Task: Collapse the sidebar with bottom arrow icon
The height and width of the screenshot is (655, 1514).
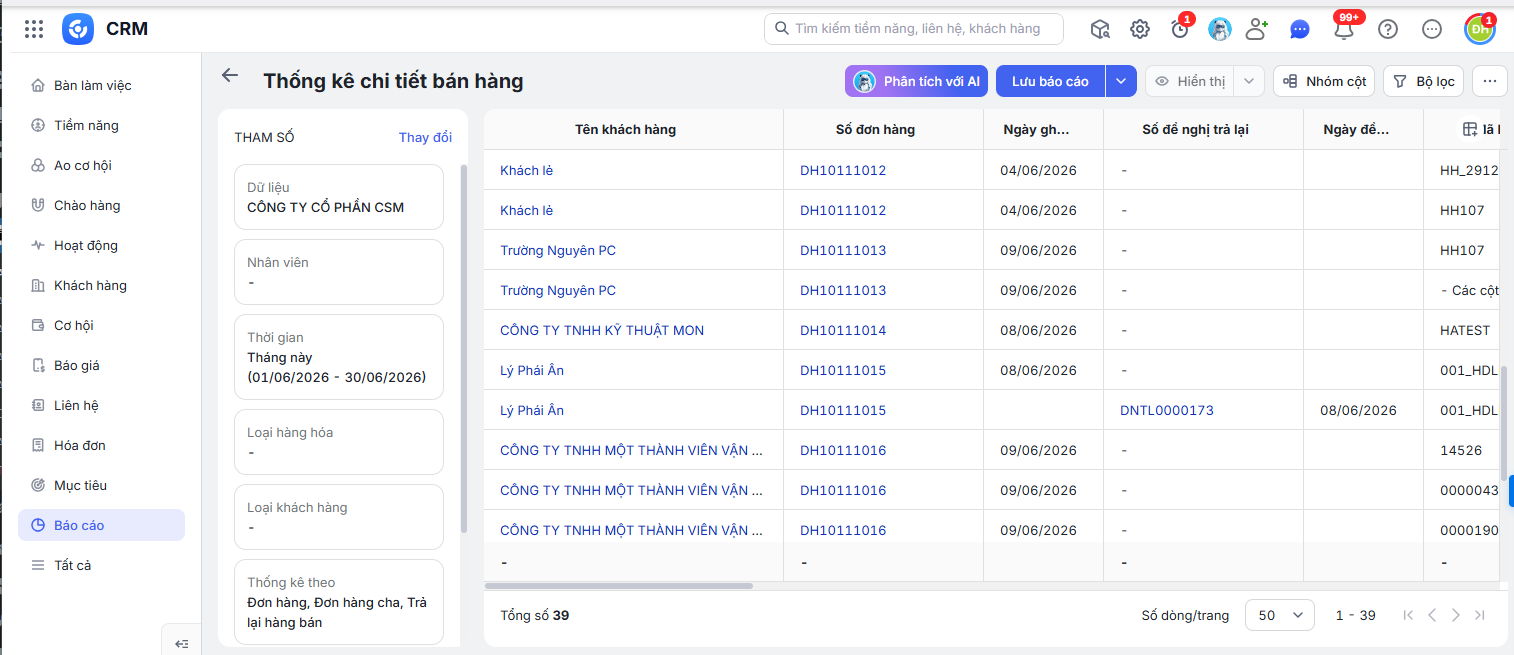Action: 181,643
